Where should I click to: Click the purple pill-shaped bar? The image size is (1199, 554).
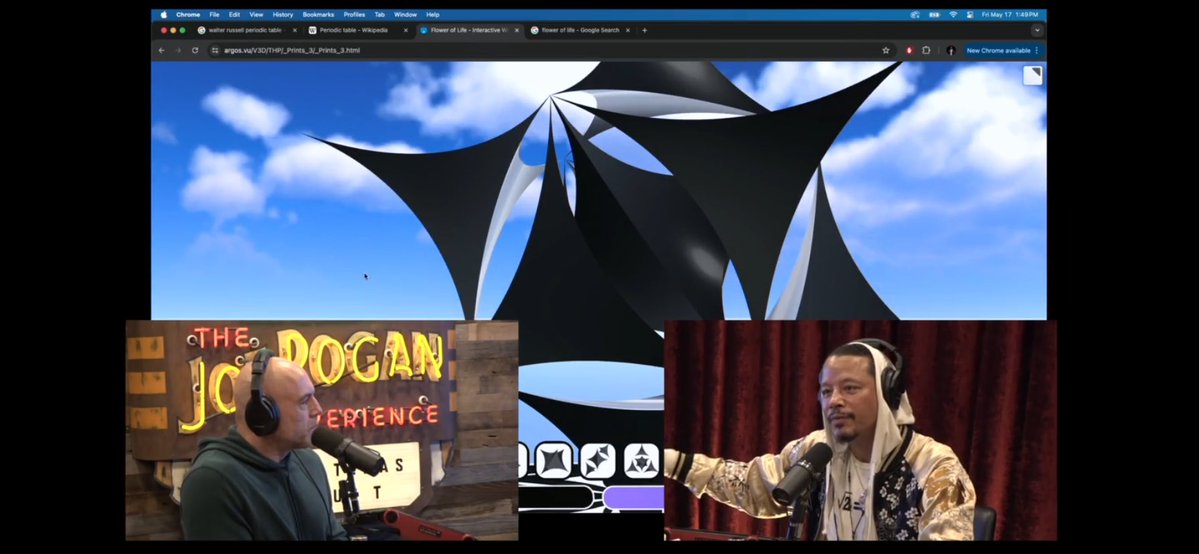tap(635, 498)
